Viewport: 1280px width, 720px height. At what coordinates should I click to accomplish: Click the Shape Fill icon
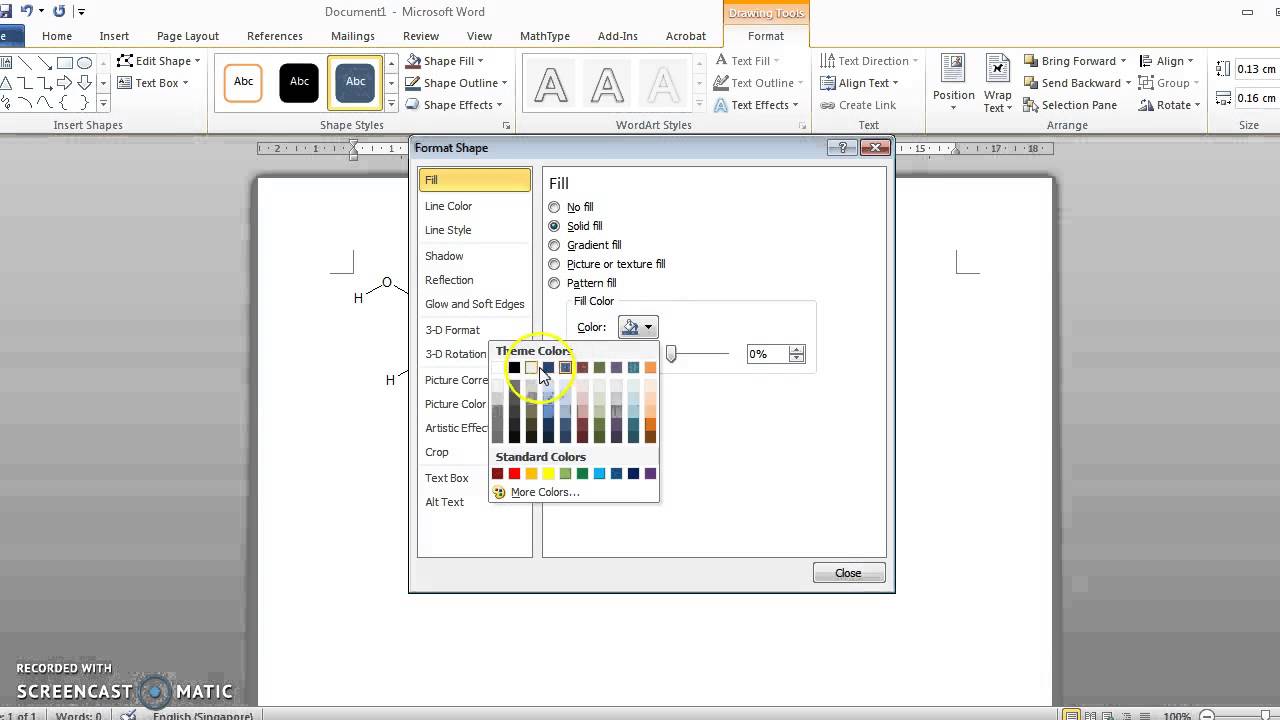413,60
